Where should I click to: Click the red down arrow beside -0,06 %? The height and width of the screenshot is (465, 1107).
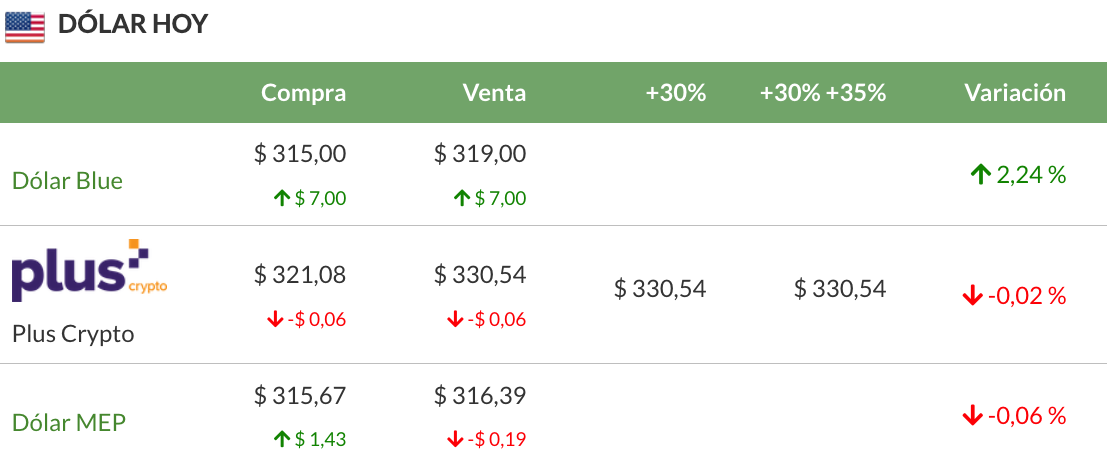coord(971,416)
